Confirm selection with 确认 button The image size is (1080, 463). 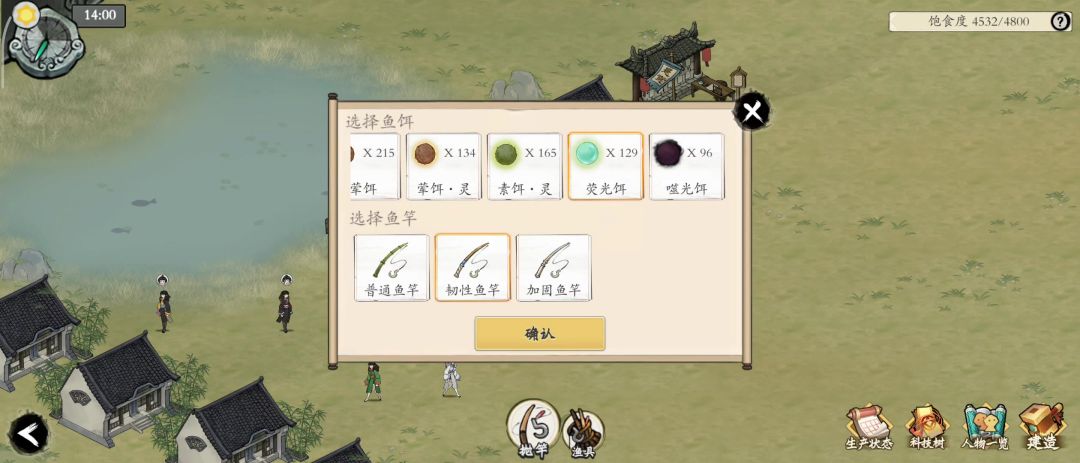pos(540,333)
